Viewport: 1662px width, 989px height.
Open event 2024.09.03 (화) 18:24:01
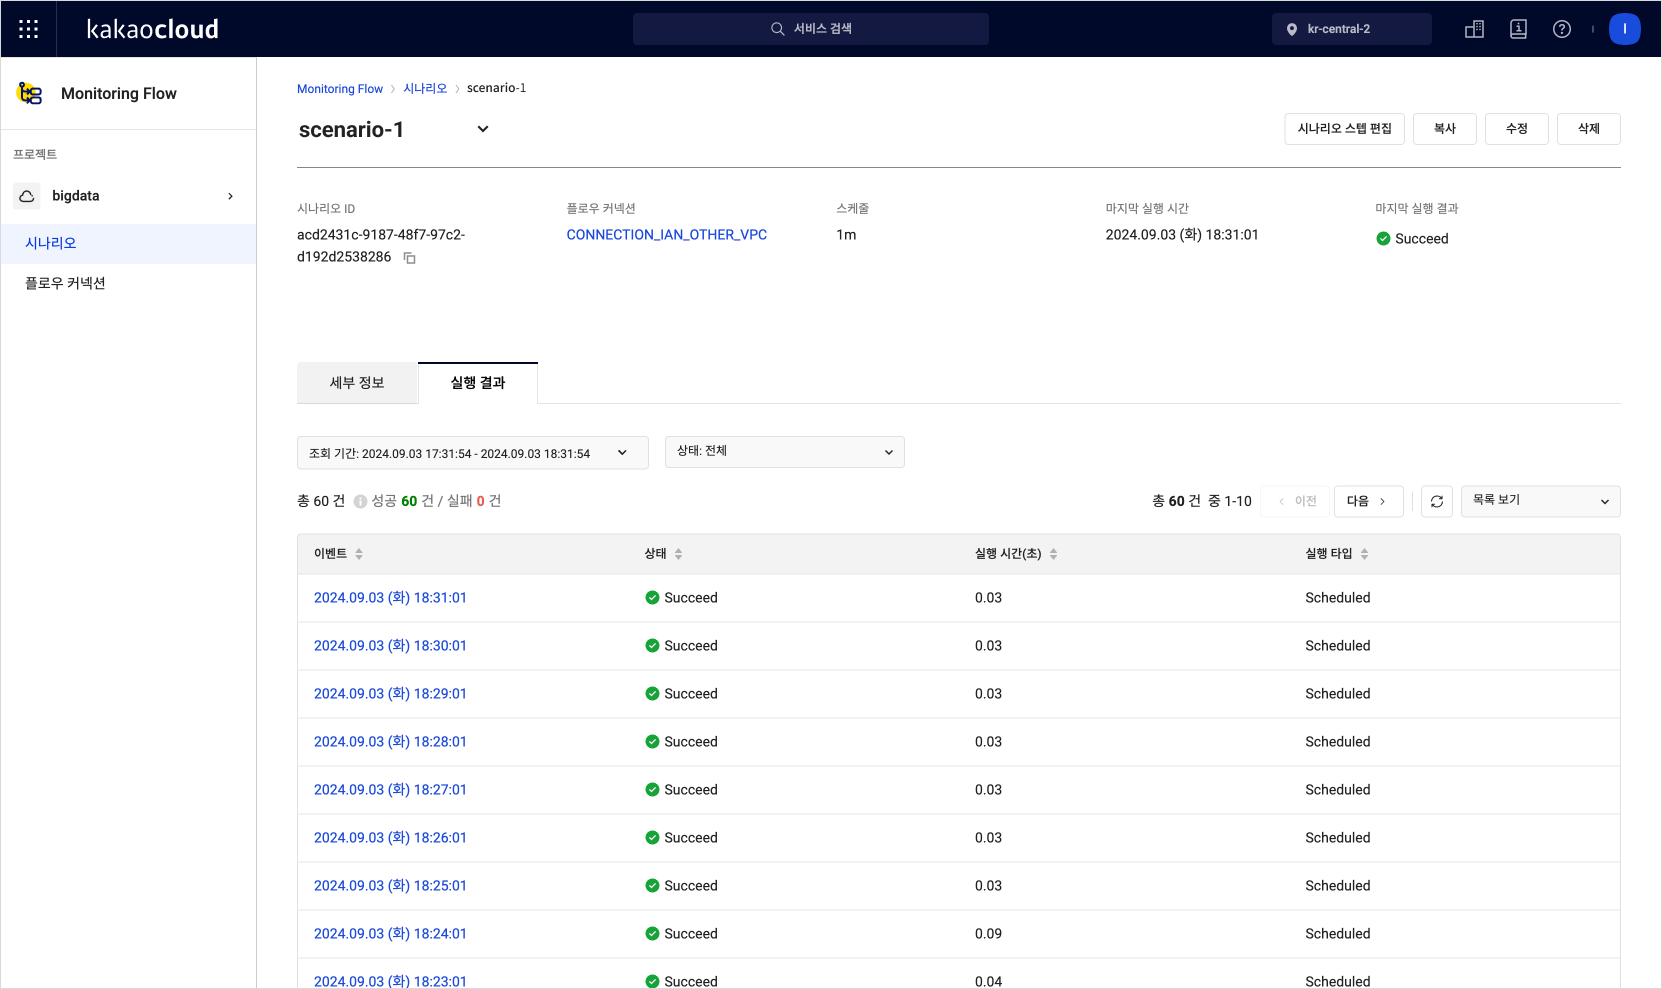(x=390, y=934)
